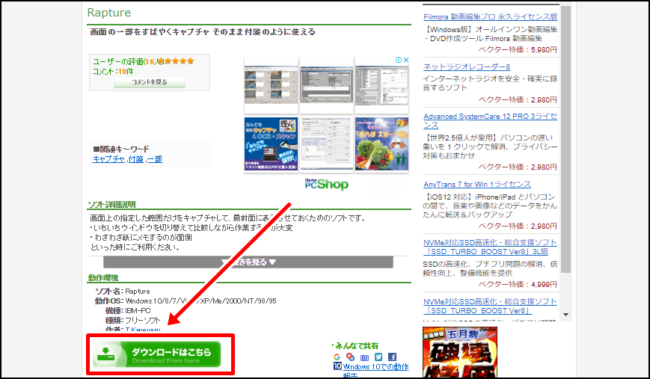Click the Windows 10 badge icon
This screenshot has height=379, width=650.
337,366
